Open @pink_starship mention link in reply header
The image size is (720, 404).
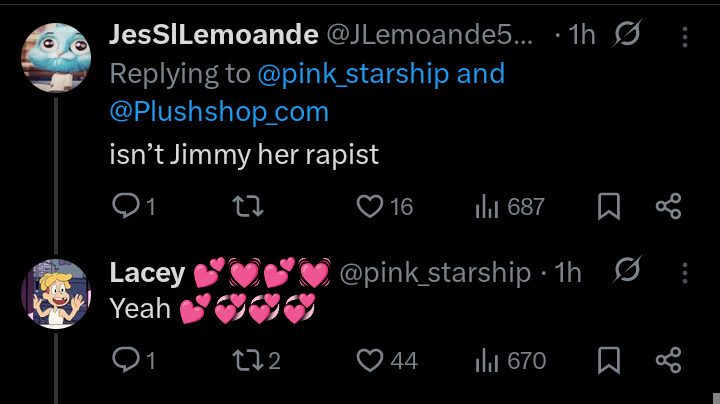point(353,73)
